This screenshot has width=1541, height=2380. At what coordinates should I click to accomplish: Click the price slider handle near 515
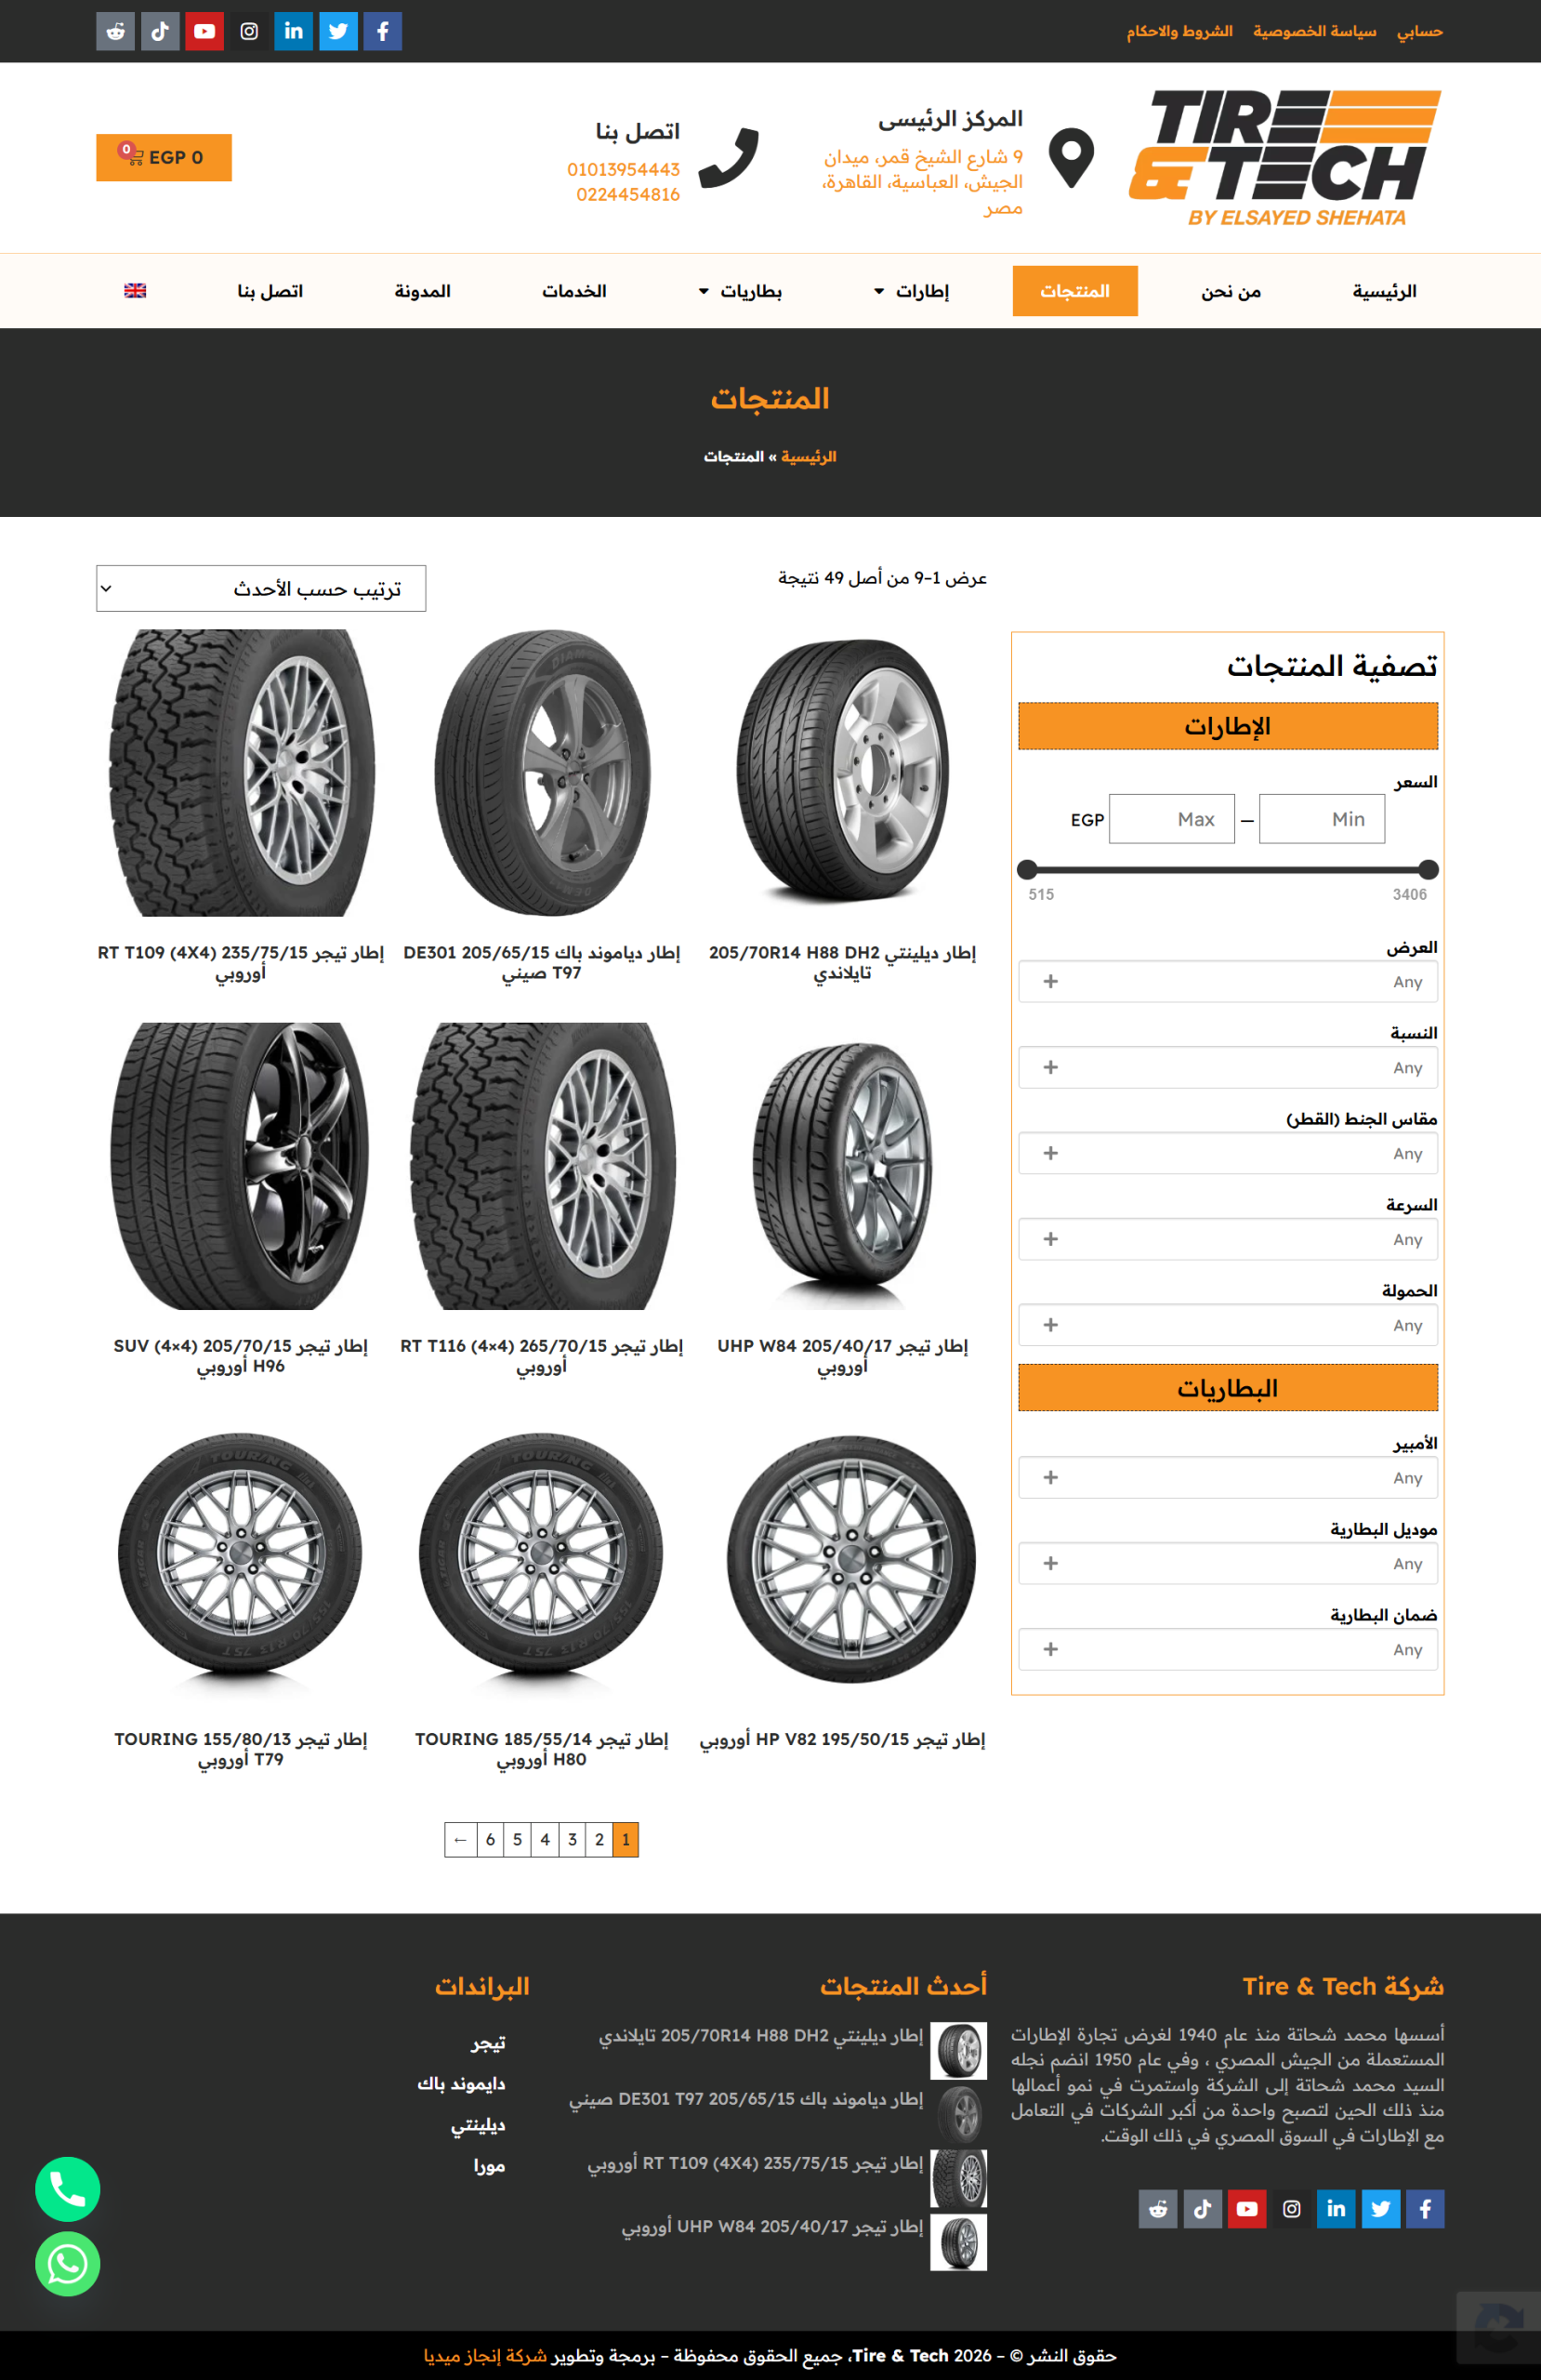point(1027,869)
